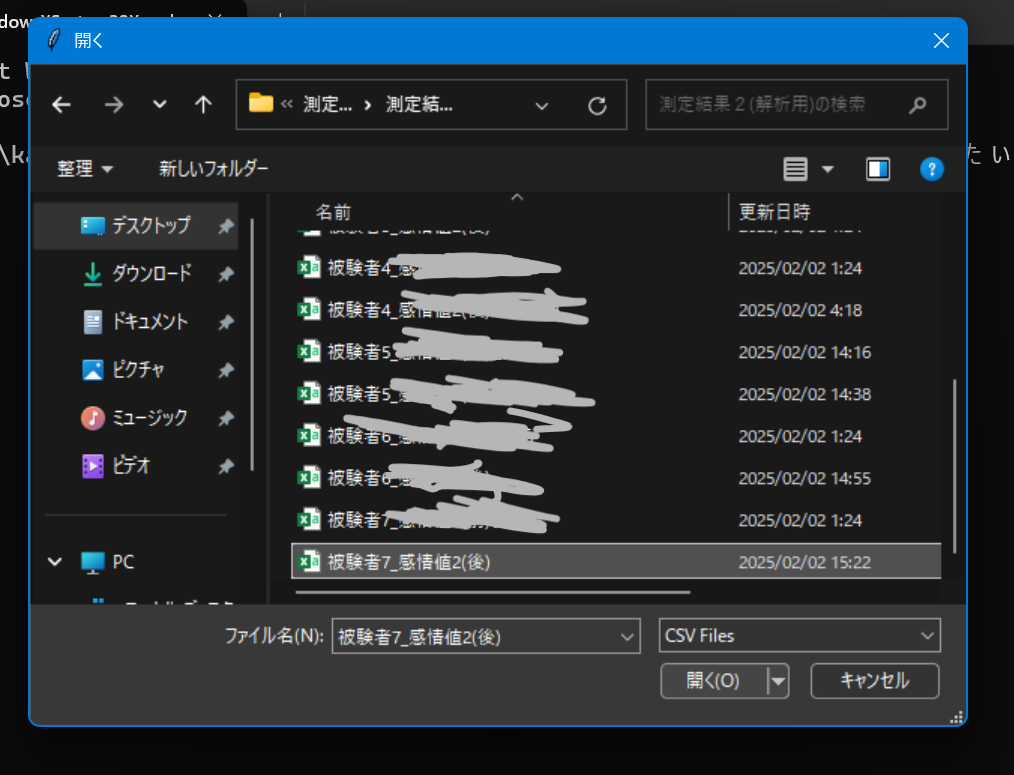Go up one folder level

[203, 104]
